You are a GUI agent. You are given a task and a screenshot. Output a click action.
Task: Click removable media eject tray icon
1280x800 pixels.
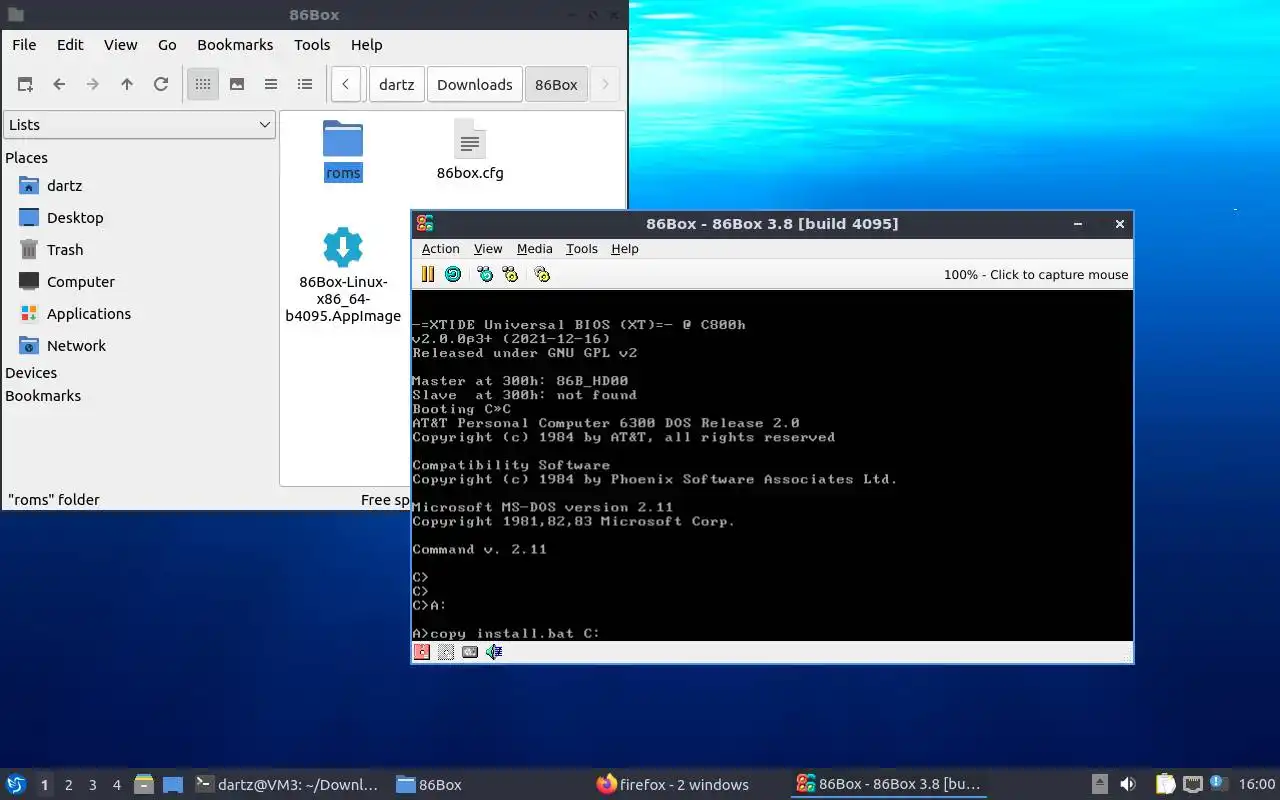(x=1099, y=784)
